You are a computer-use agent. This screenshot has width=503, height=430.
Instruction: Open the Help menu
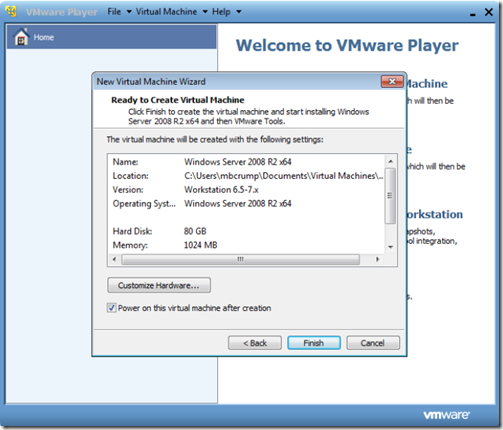click(221, 12)
